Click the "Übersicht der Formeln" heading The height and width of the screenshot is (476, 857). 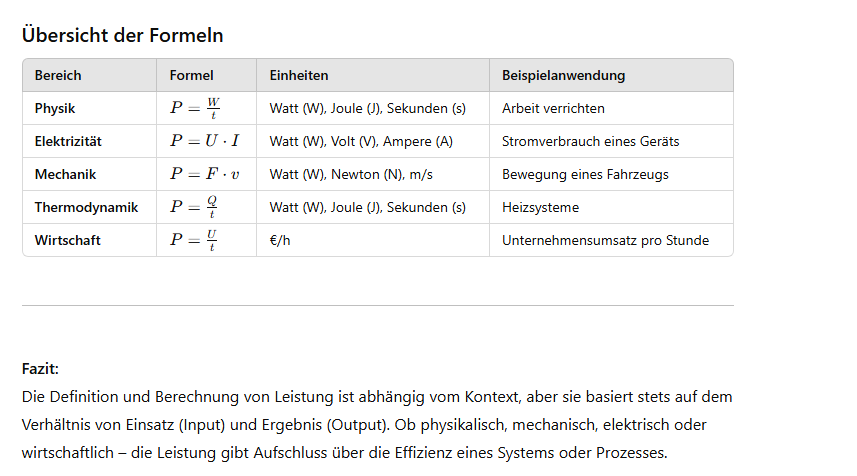(x=122, y=35)
